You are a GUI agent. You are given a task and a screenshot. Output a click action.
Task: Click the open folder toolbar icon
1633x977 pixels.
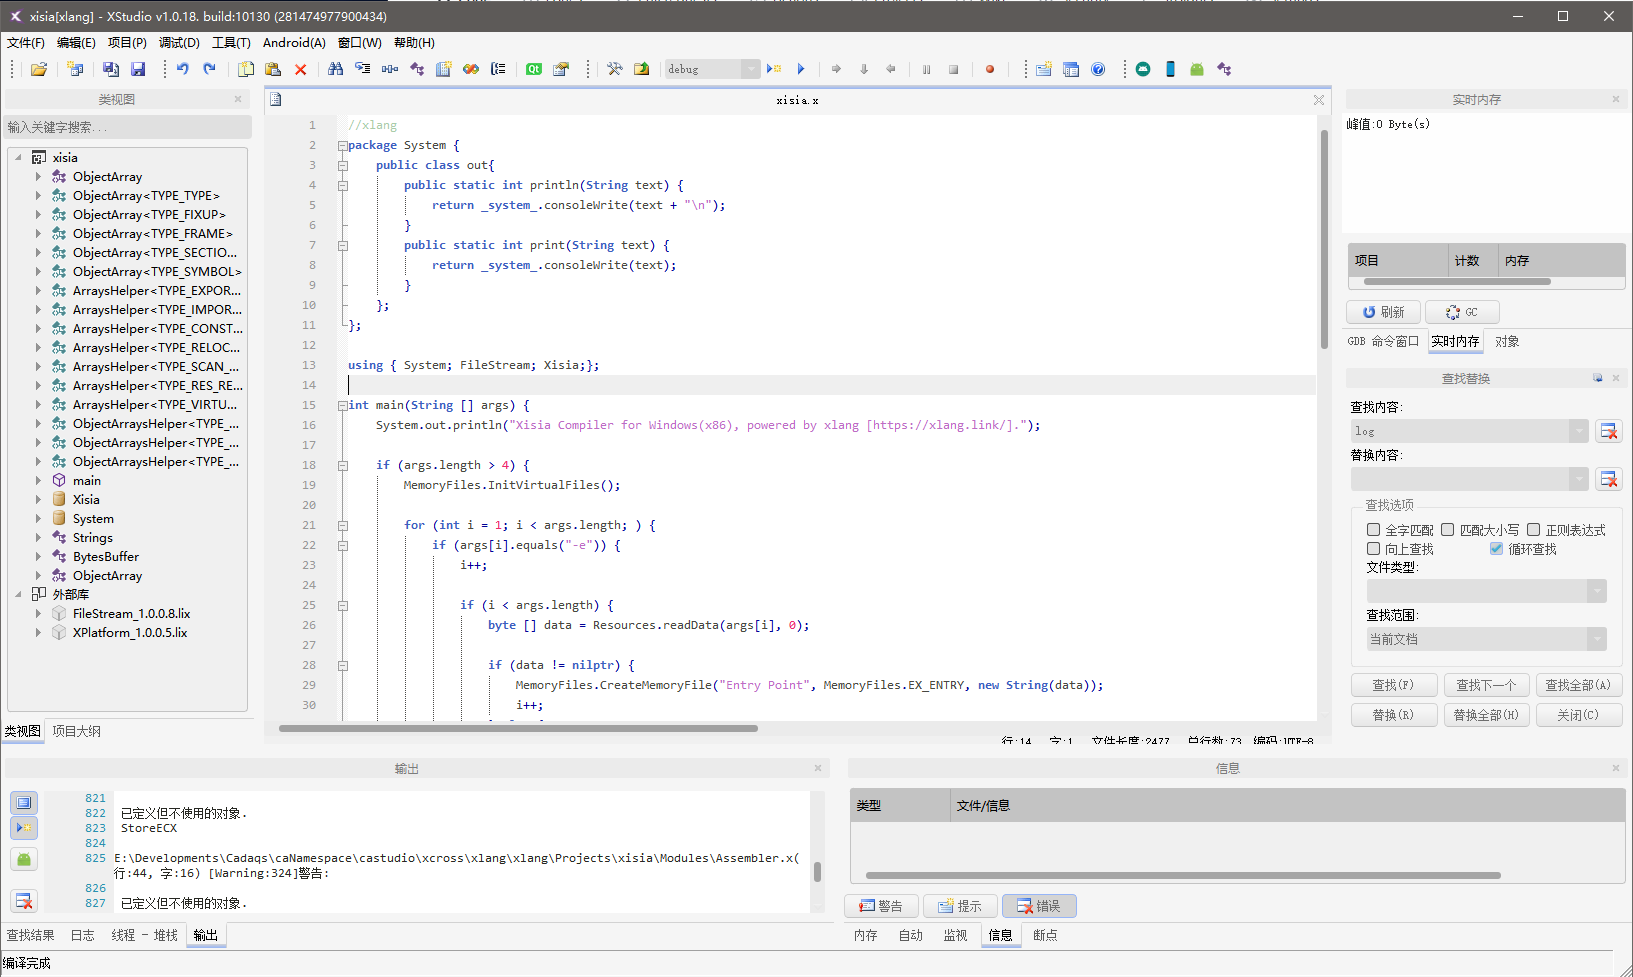click(39, 69)
